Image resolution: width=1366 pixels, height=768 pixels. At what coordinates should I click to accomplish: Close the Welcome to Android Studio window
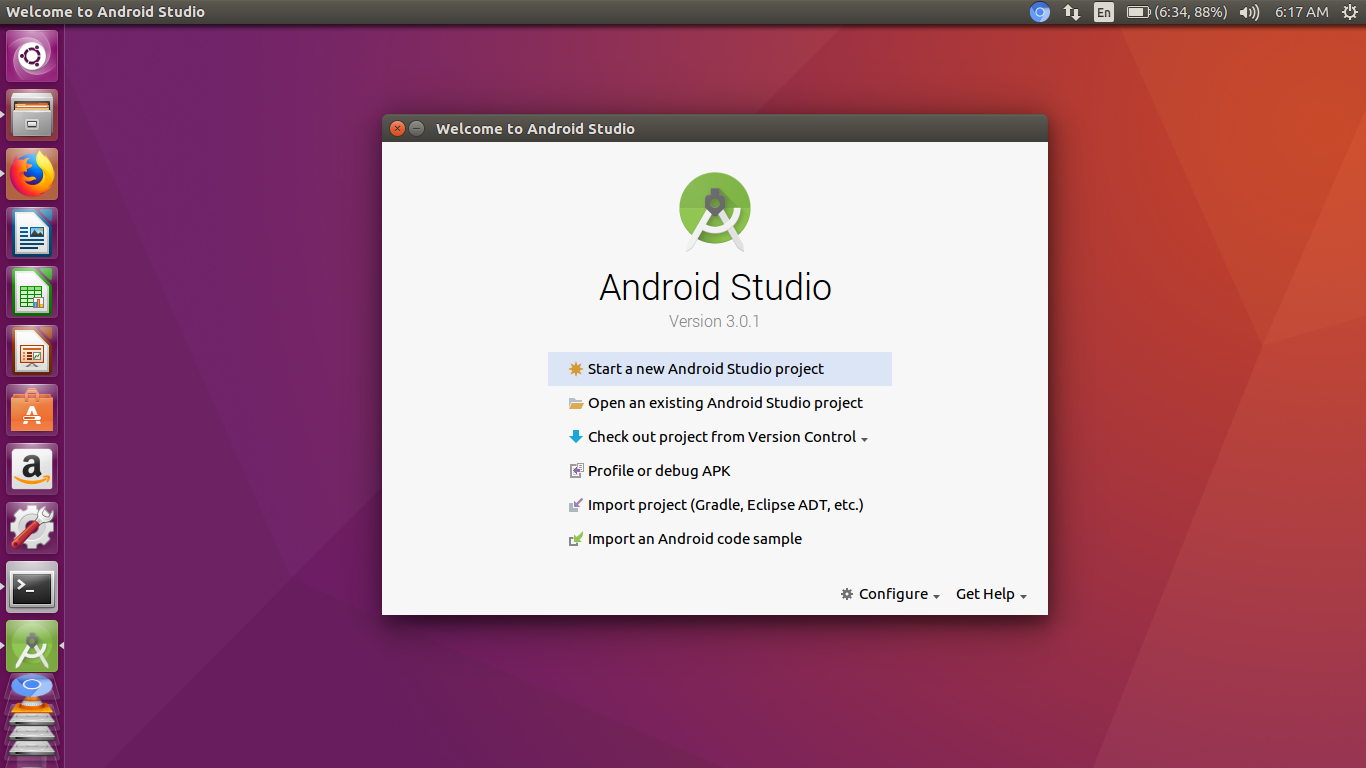pos(397,128)
